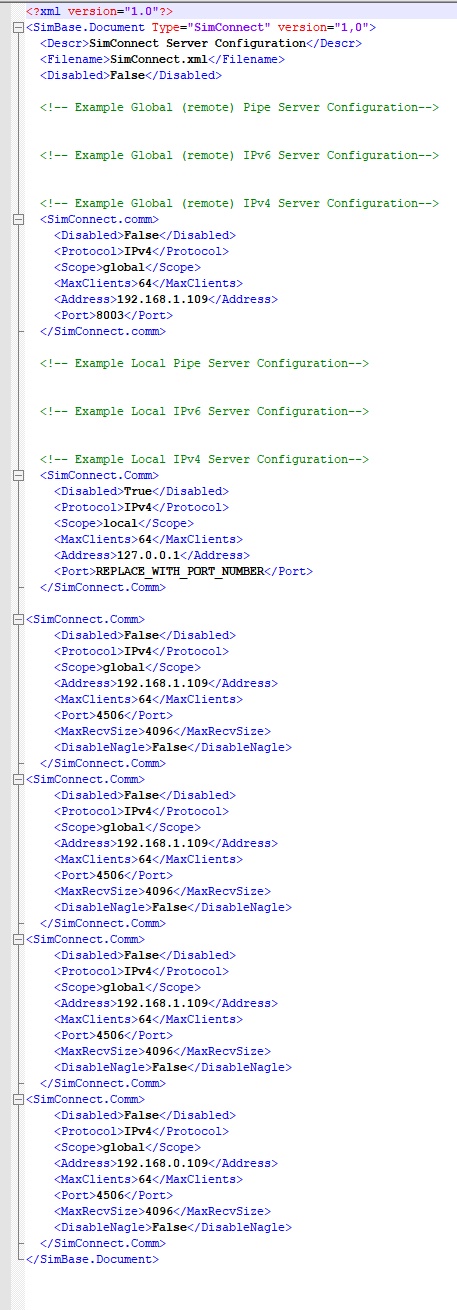Click the Local IPv6 Server Configuration comment
This screenshot has width=457, height=1310.
pos(205,411)
